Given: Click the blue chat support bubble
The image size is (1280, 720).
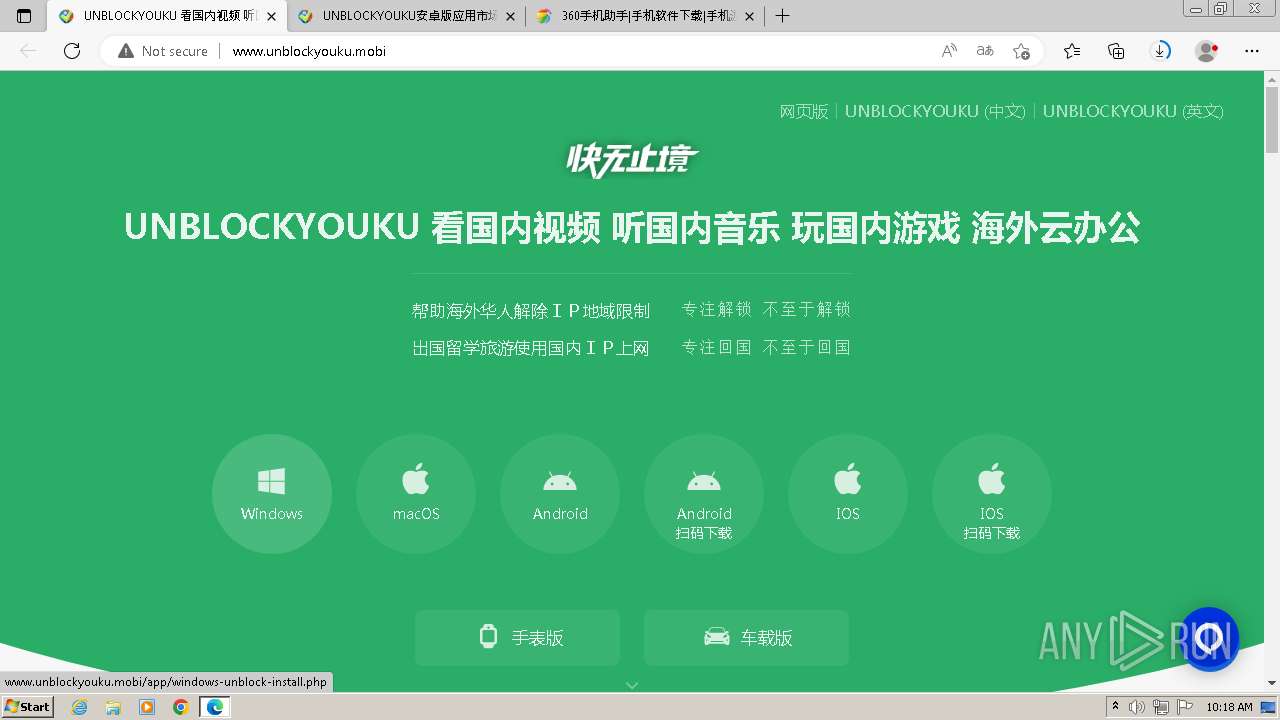Looking at the screenshot, I should (1209, 638).
